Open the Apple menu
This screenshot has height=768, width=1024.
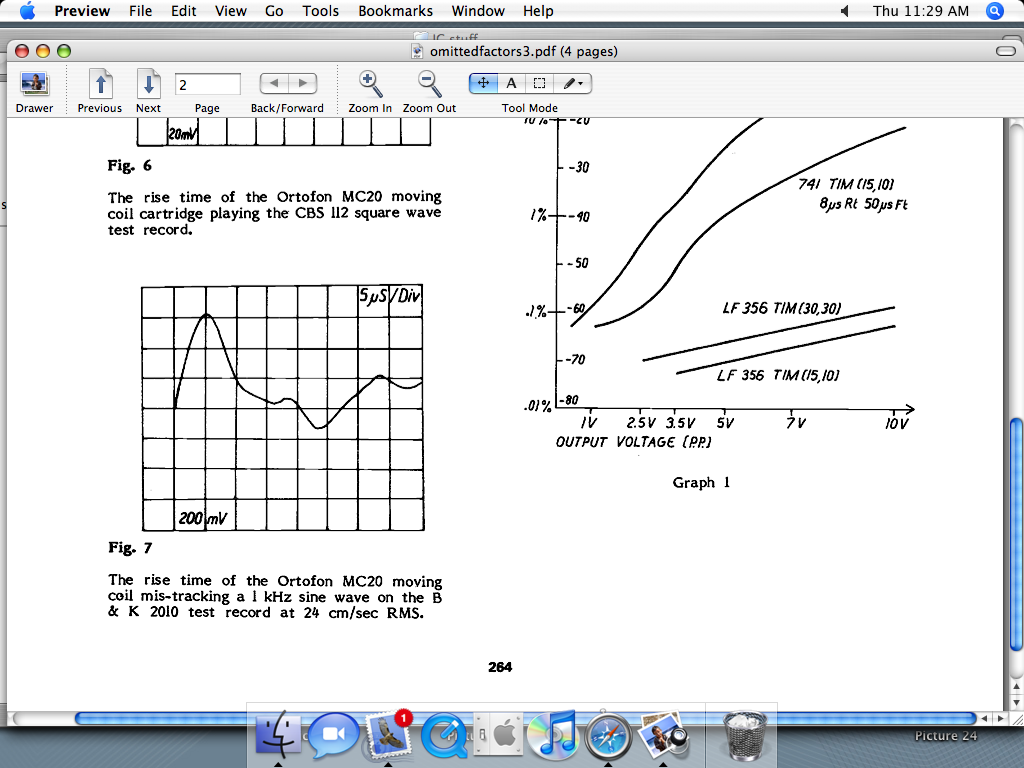pos(27,11)
